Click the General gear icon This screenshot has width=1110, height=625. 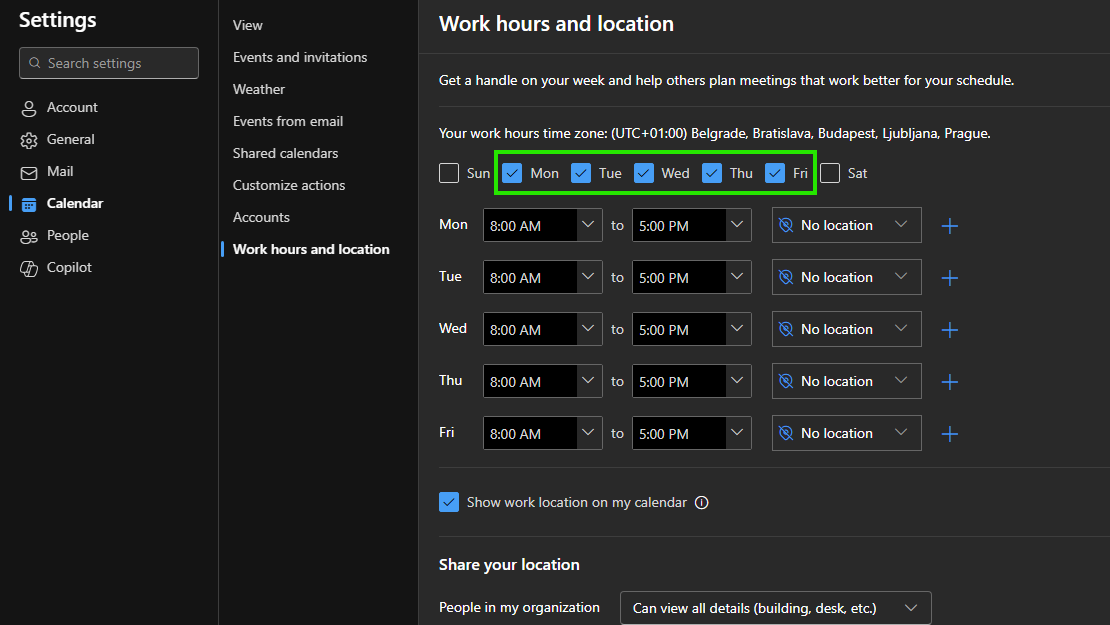[x=29, y=140]
